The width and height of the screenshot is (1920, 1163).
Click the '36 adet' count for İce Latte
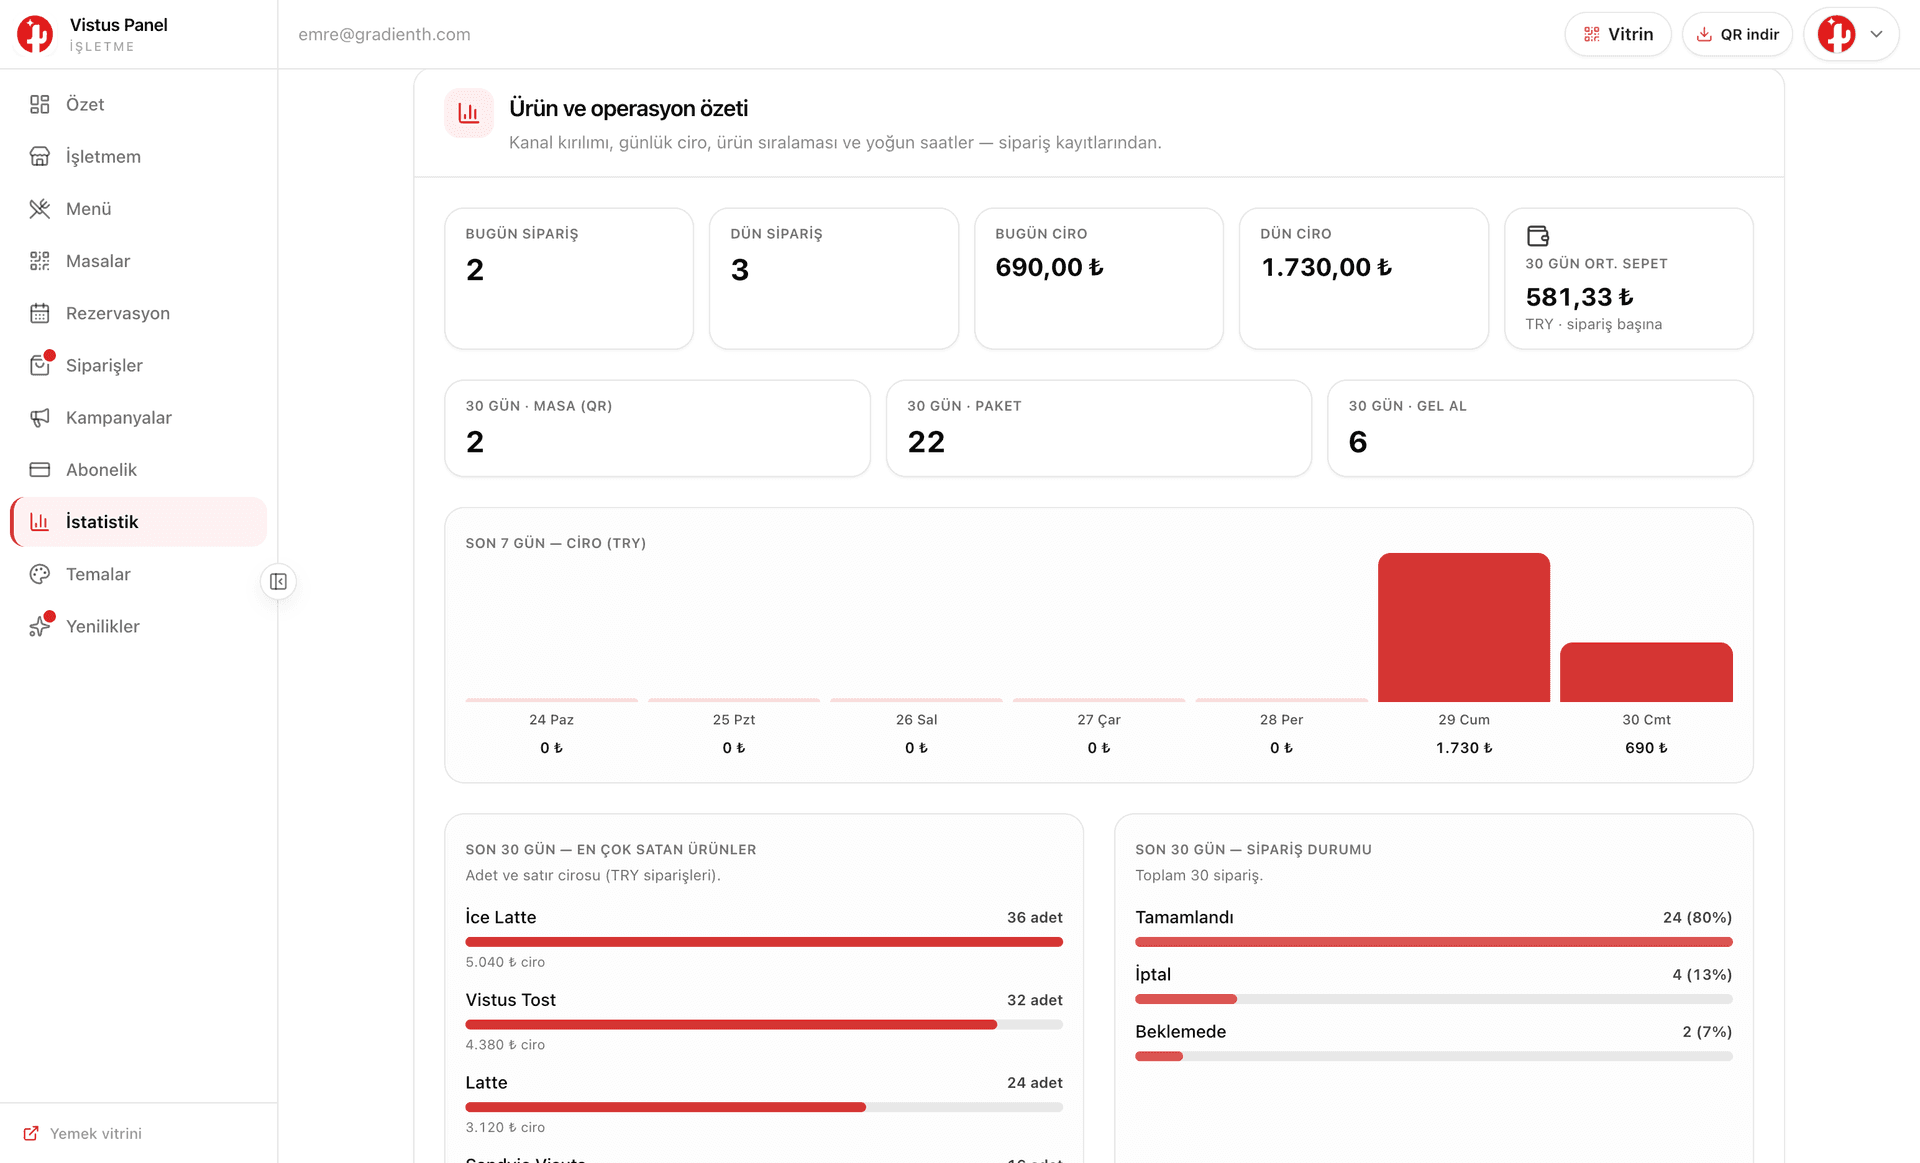click(1035, 917)
